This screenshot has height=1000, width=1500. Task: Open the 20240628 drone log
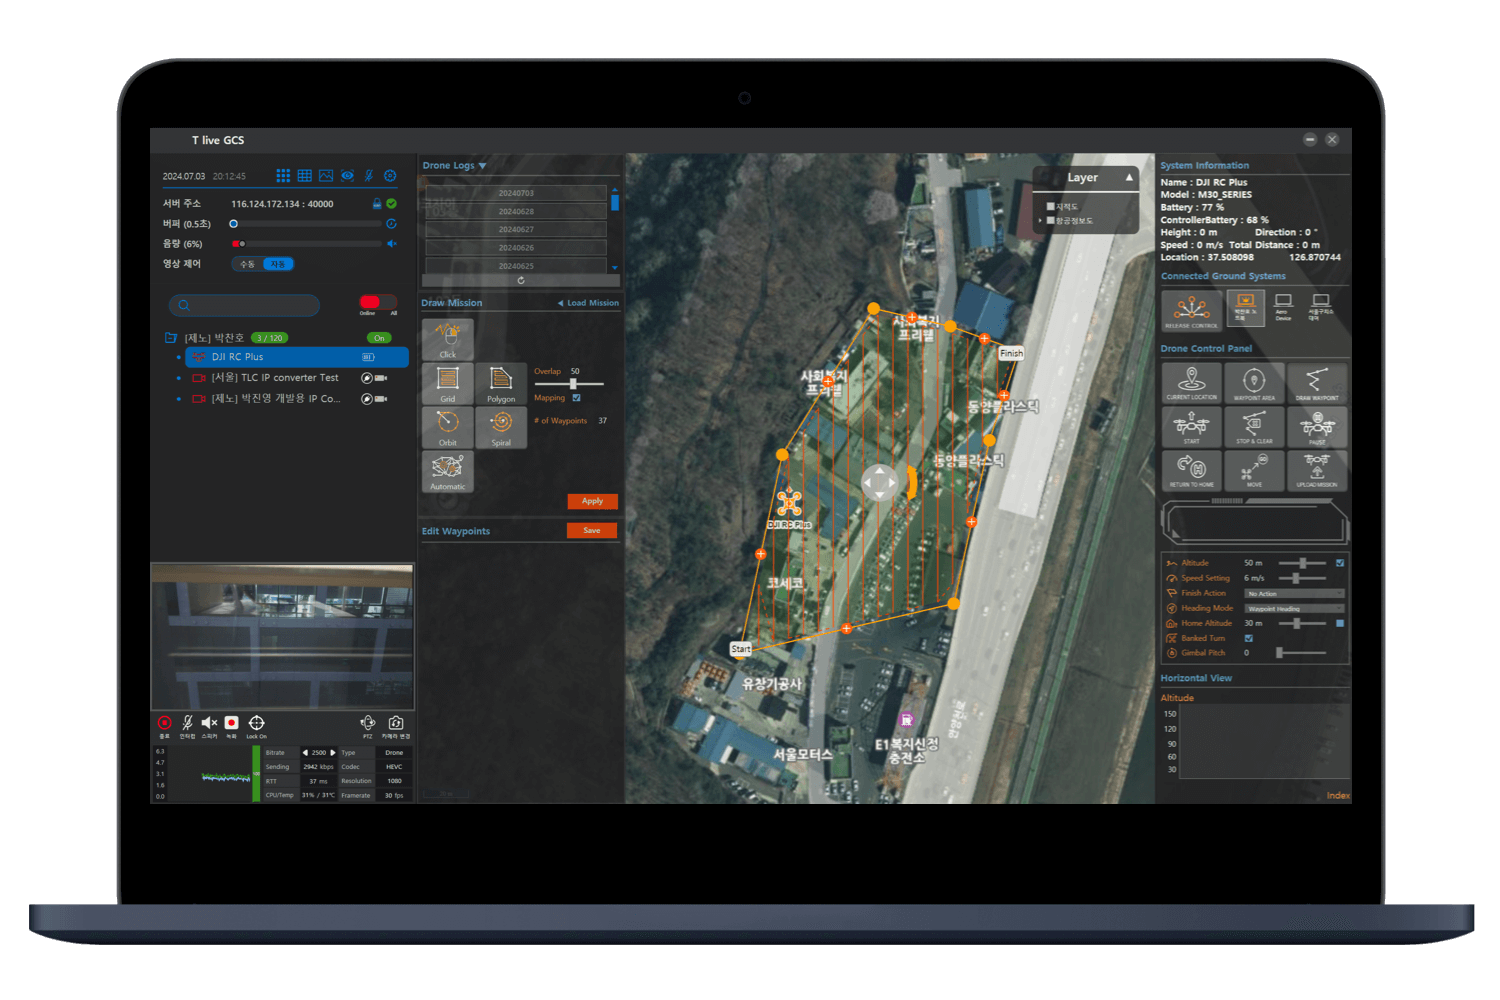[x=516, y=211]
